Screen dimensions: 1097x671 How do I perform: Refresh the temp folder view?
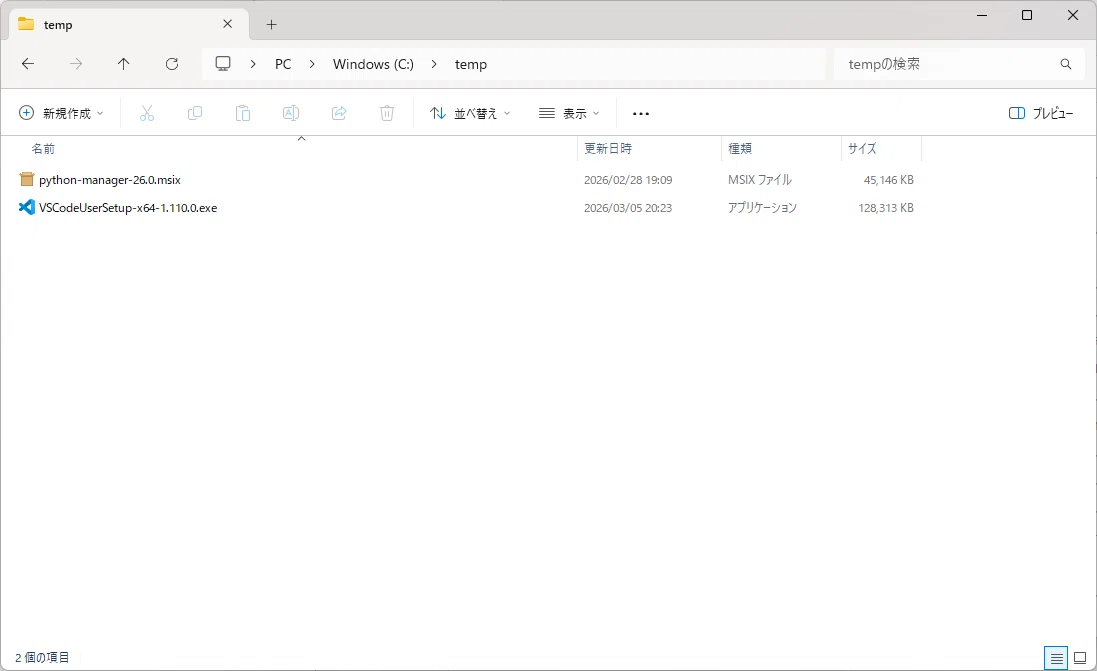171,64
